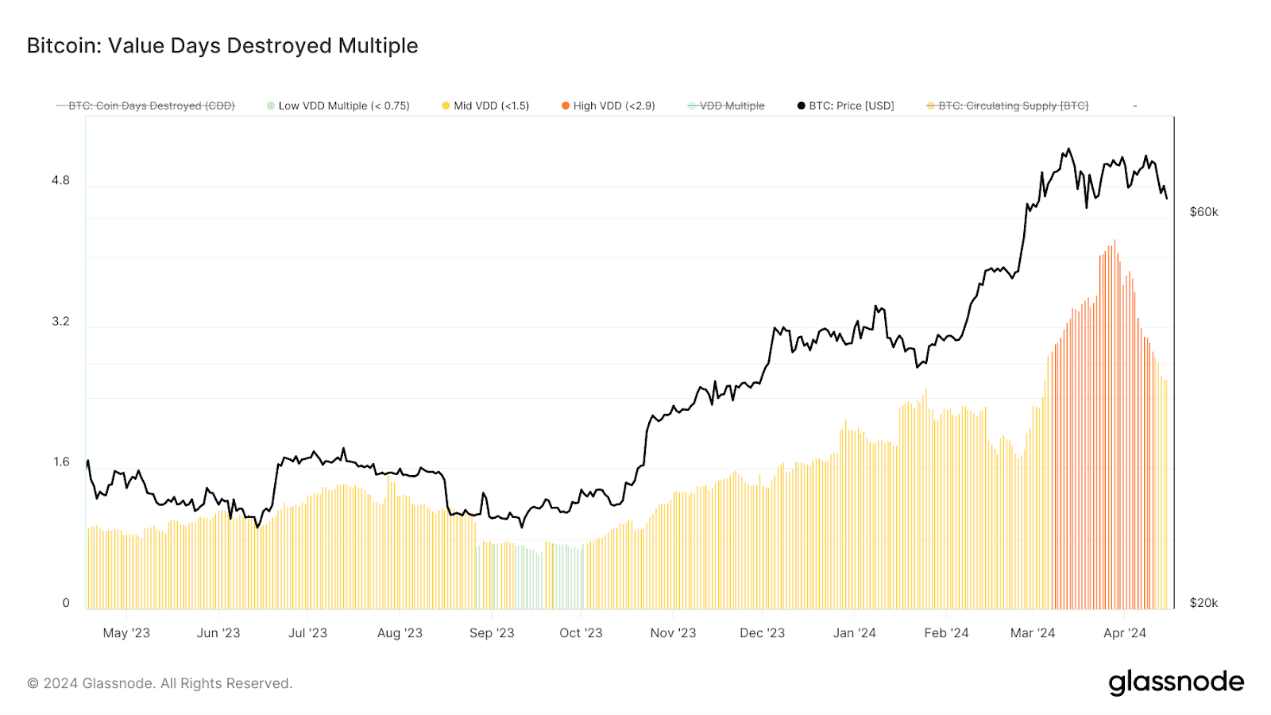Click the Circulating Supply legend marker dot
Screen dimensions: 1271x715
tap(930, 105)
